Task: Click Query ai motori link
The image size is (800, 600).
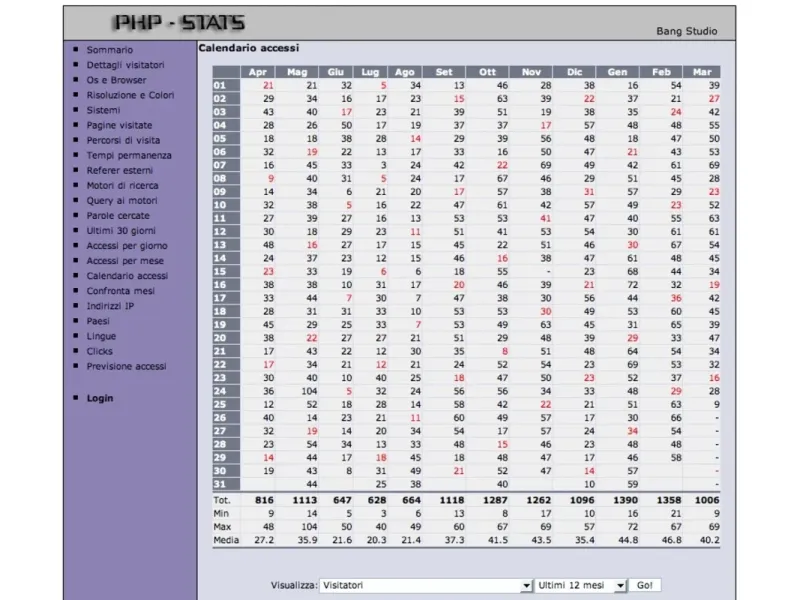Action: coord(122,201)
